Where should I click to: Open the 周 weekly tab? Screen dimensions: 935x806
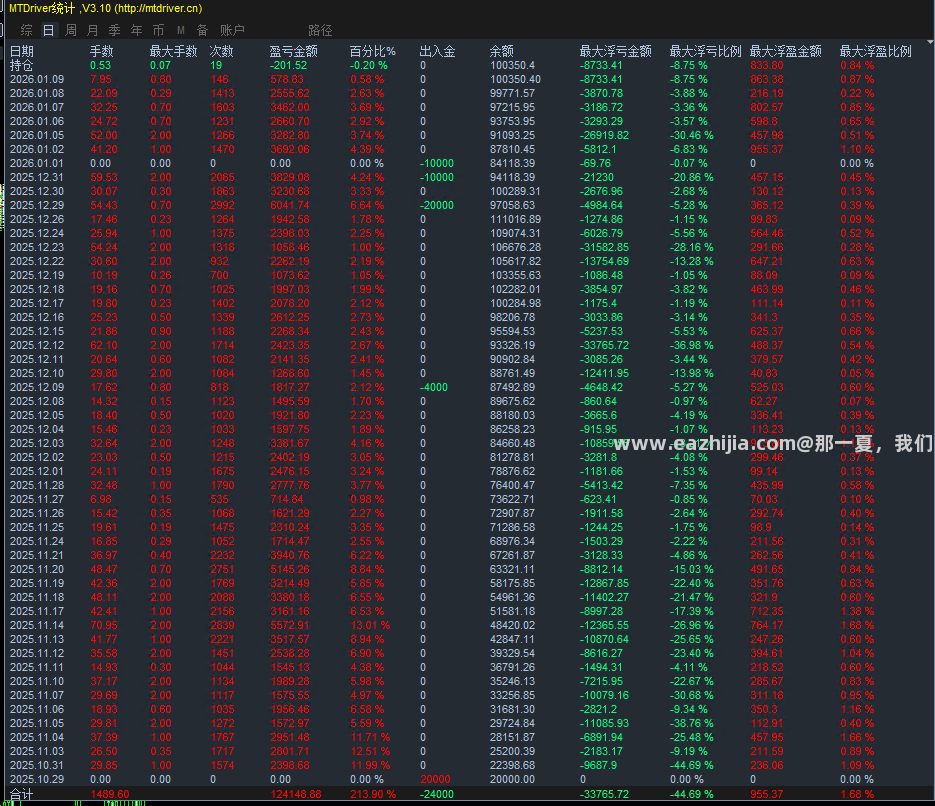(70, 30)
